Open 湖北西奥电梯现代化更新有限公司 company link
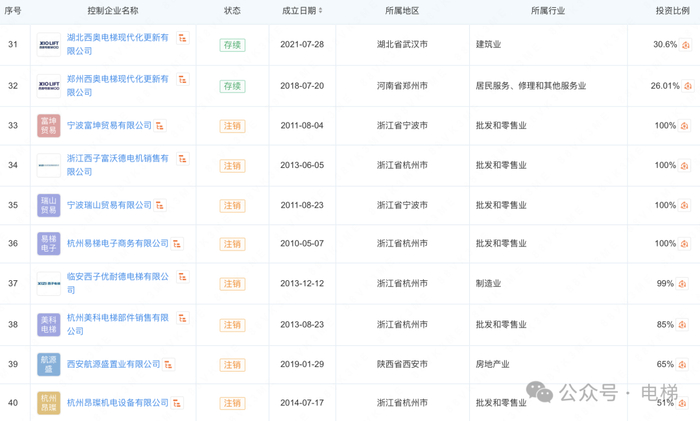The image size is (700, 421). [118, 44]
